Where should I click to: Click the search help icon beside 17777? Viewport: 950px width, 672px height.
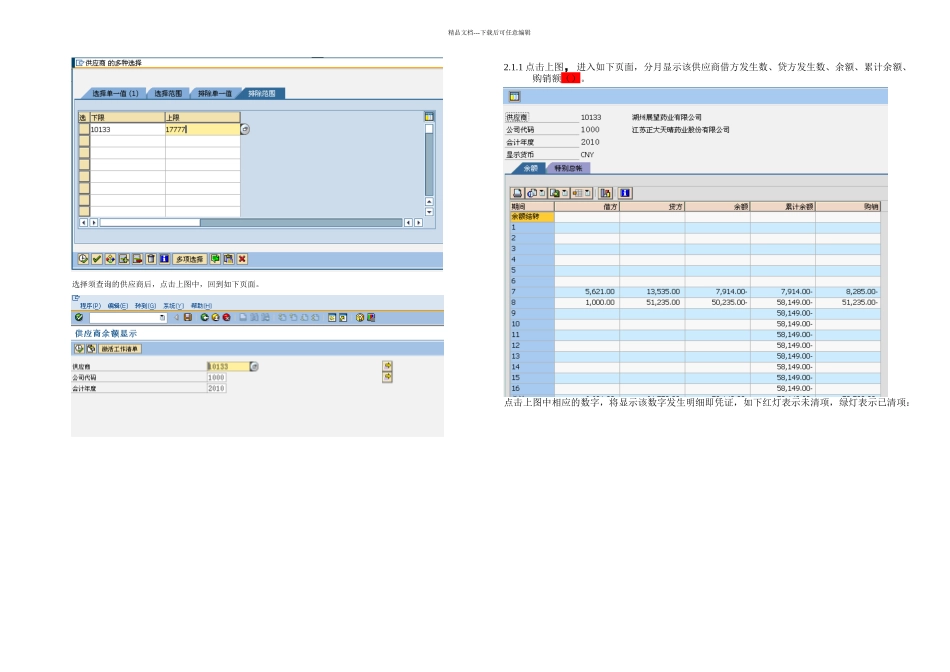pyautogui.click(x=245, y=129)
